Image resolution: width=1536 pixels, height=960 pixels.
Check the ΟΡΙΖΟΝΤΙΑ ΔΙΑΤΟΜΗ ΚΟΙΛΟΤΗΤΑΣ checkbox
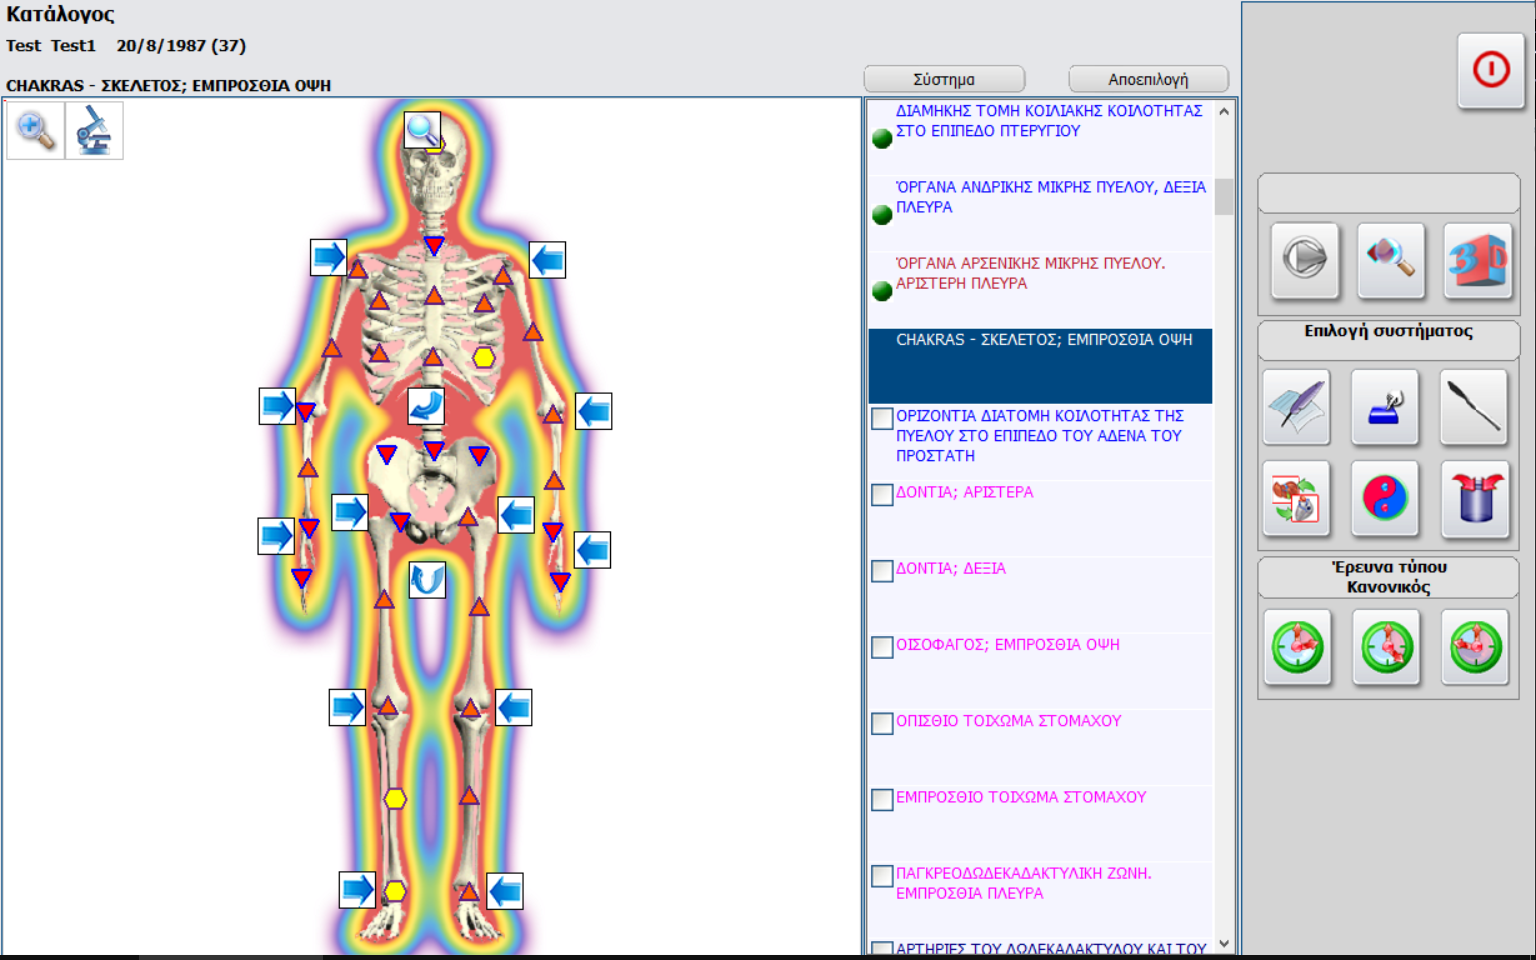click(882, 418)
